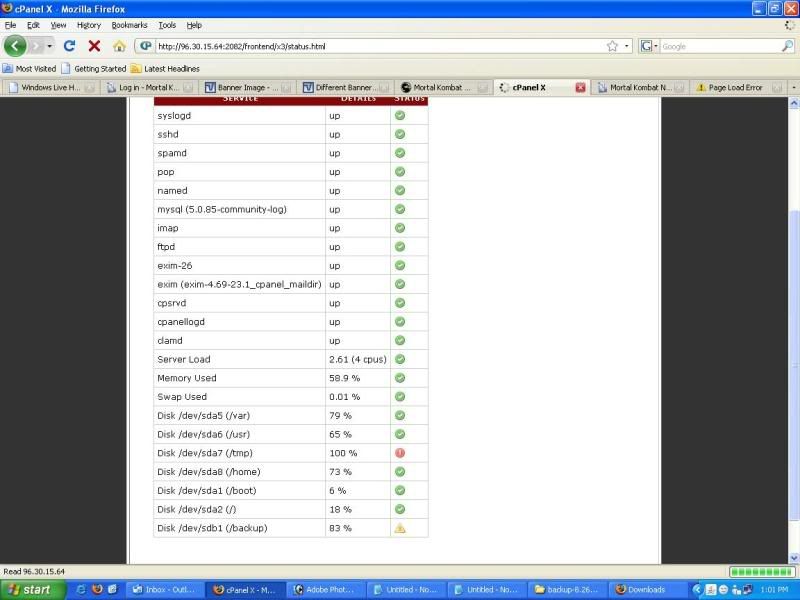The width and height of the screenshot is (800, 600).
Task: Select 'Disk /dev/sda8 (/home)' row label
Action: pyautogui.click(x=209, y=472)
